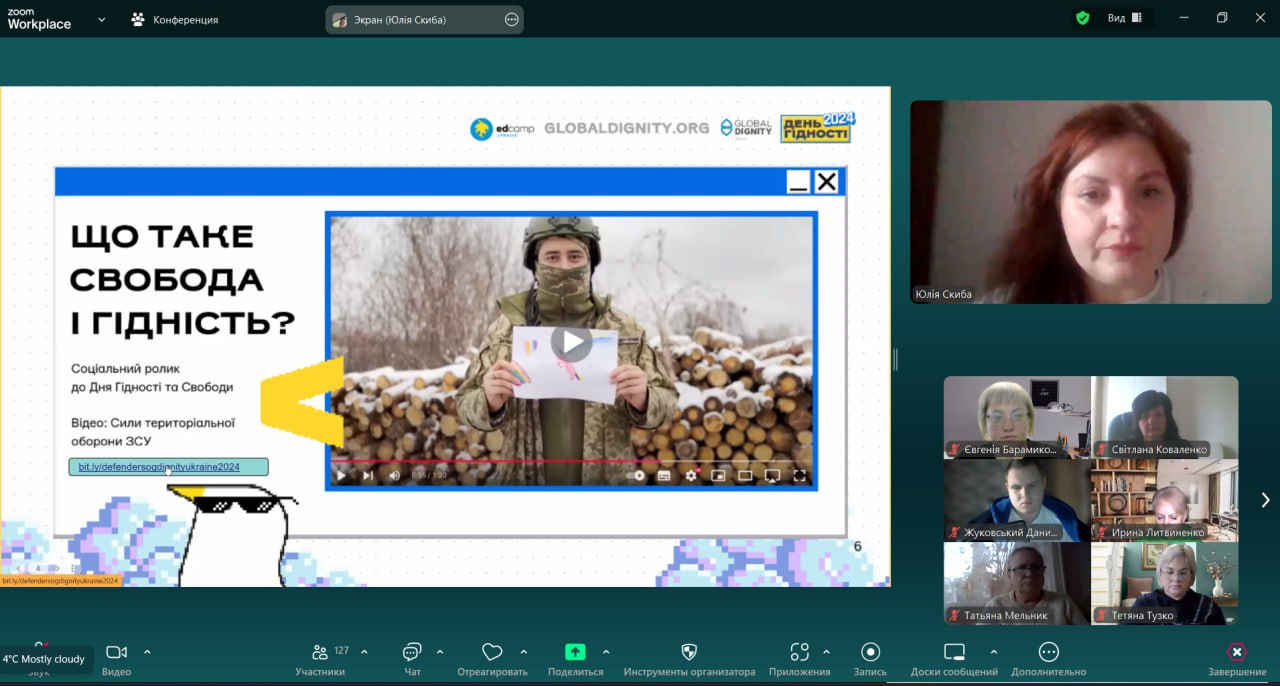Viewport: 1280px width, 686px height.
Task: Expand the Отреагировать options arrow
Action: pyautogui.click(x=522, y=652)
